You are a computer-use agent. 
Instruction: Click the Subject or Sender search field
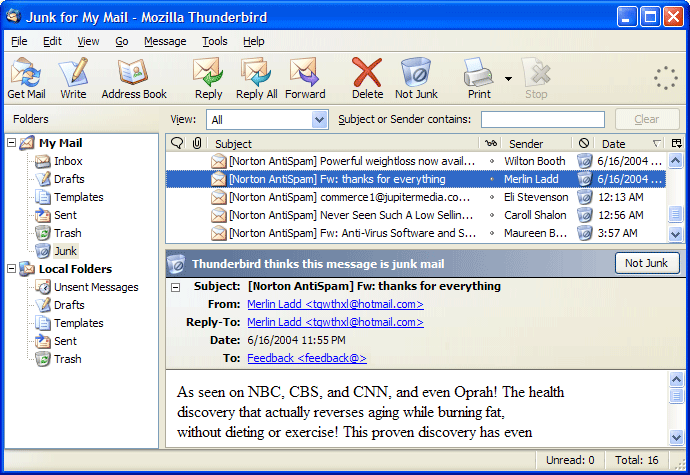tap(543, 119)
